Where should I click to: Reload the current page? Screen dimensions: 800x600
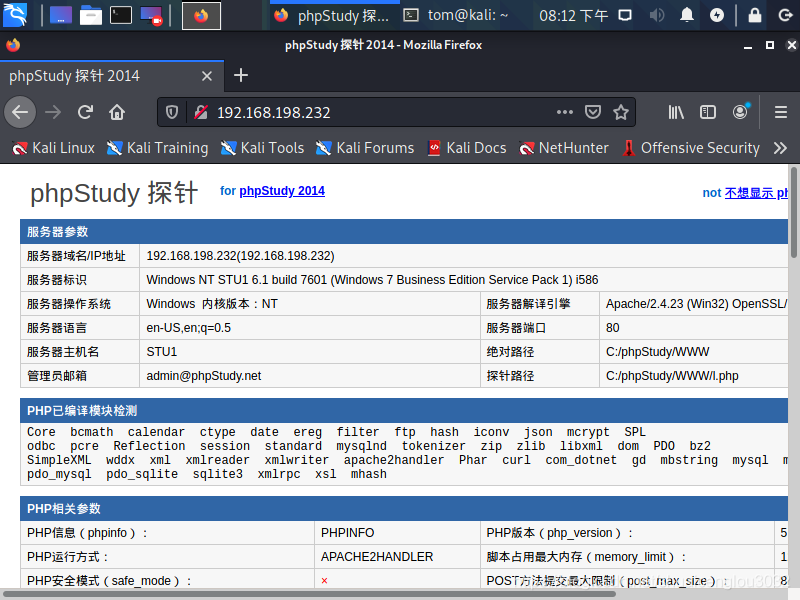pyautogui.click(x=85, y=112)
